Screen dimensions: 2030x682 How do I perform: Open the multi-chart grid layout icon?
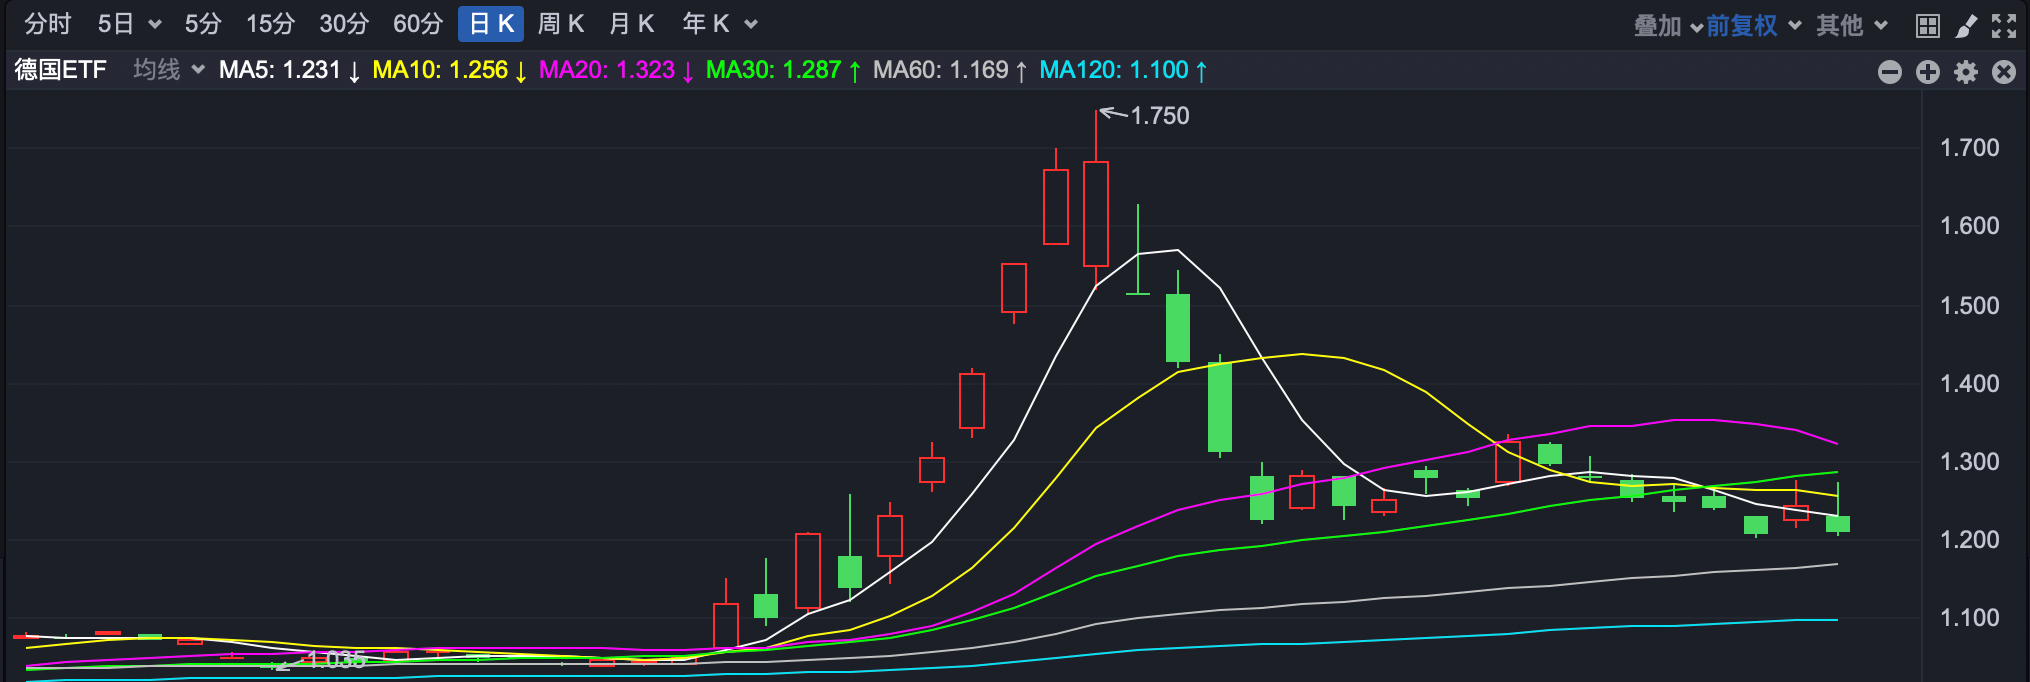pos(1928,26)
